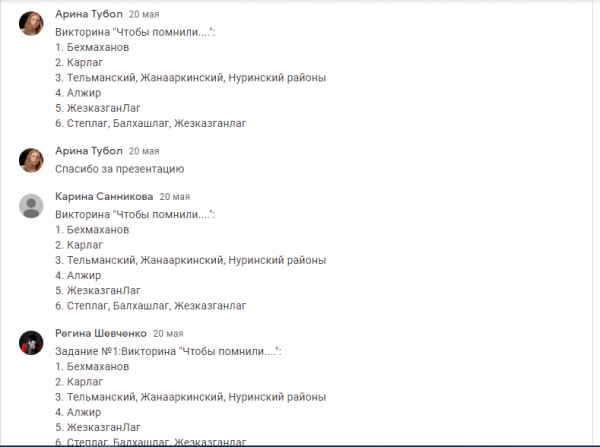Click '6. Степлаг, Балхашлаг' line in Карина's comment
Image resolution: width=600 pixels, height=447 pixels.
[150, 305]
